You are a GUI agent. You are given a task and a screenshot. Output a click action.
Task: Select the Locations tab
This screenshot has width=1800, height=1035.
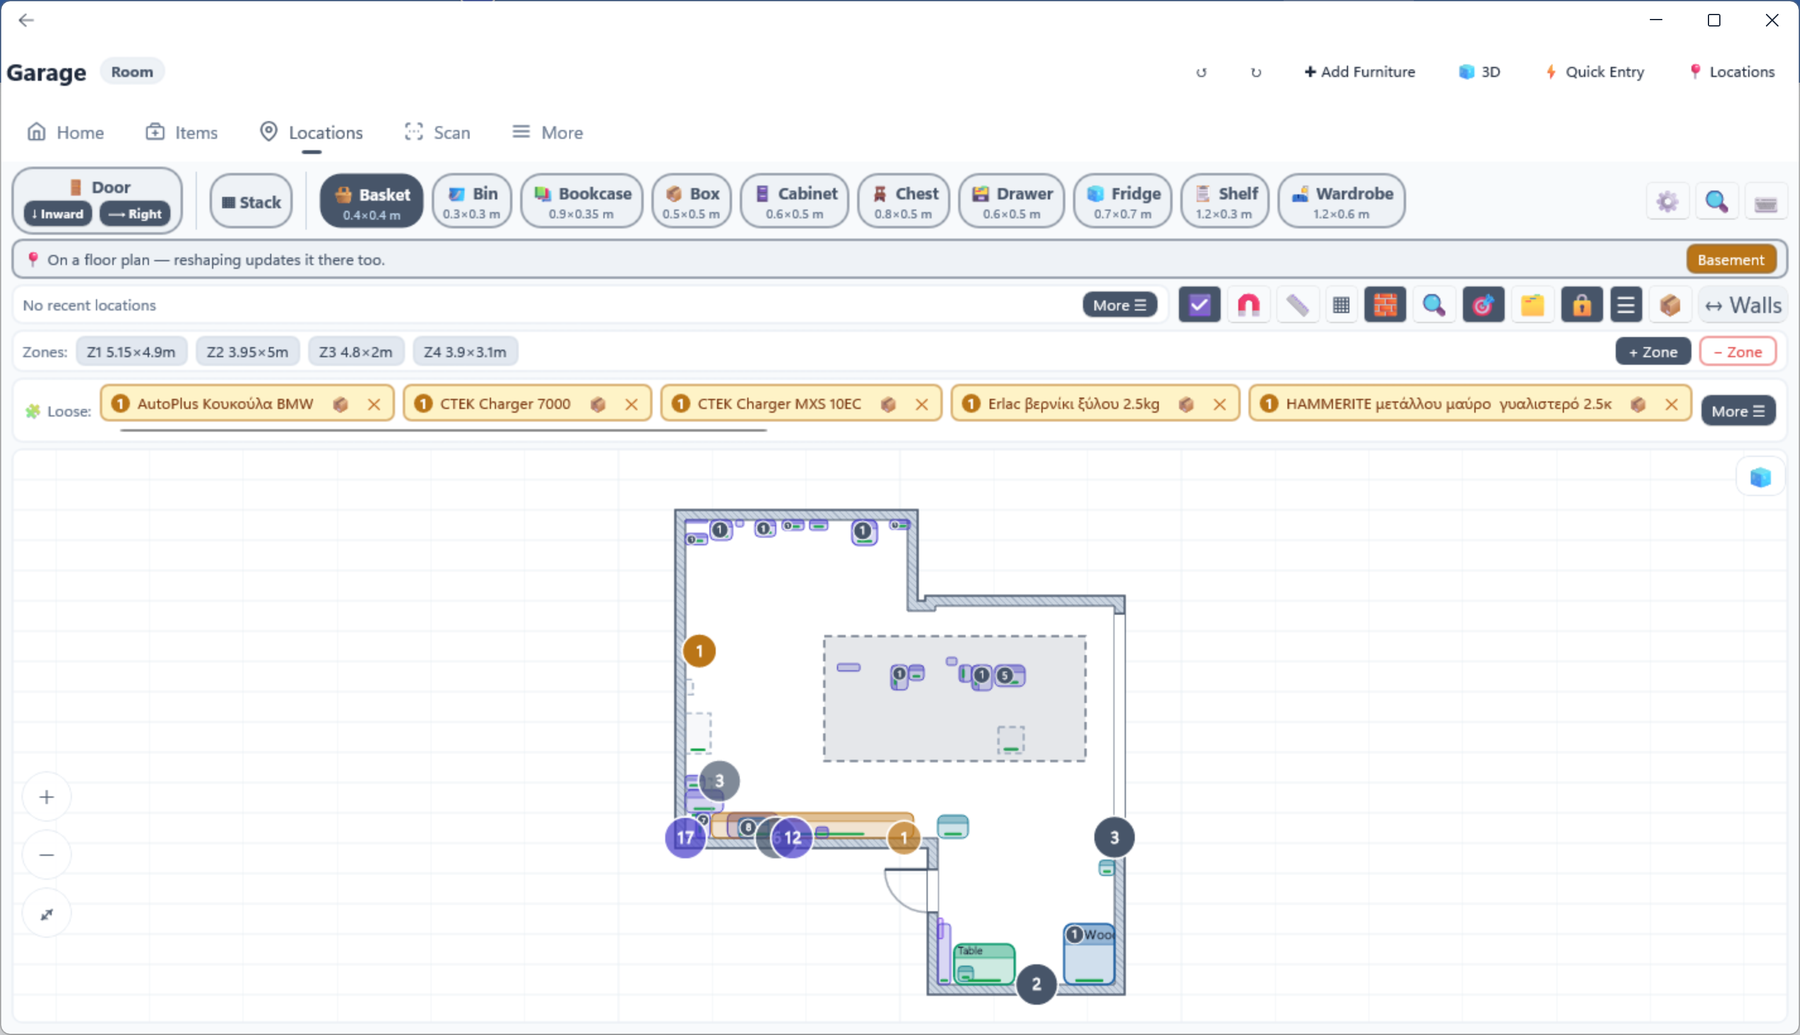[311, 132]
